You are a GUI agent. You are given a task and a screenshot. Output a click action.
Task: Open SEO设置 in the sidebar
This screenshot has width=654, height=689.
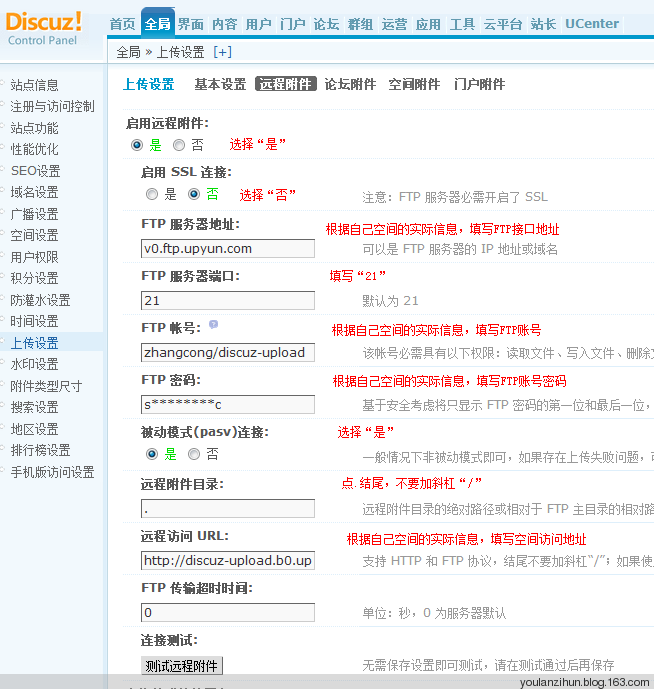[35, 171]
